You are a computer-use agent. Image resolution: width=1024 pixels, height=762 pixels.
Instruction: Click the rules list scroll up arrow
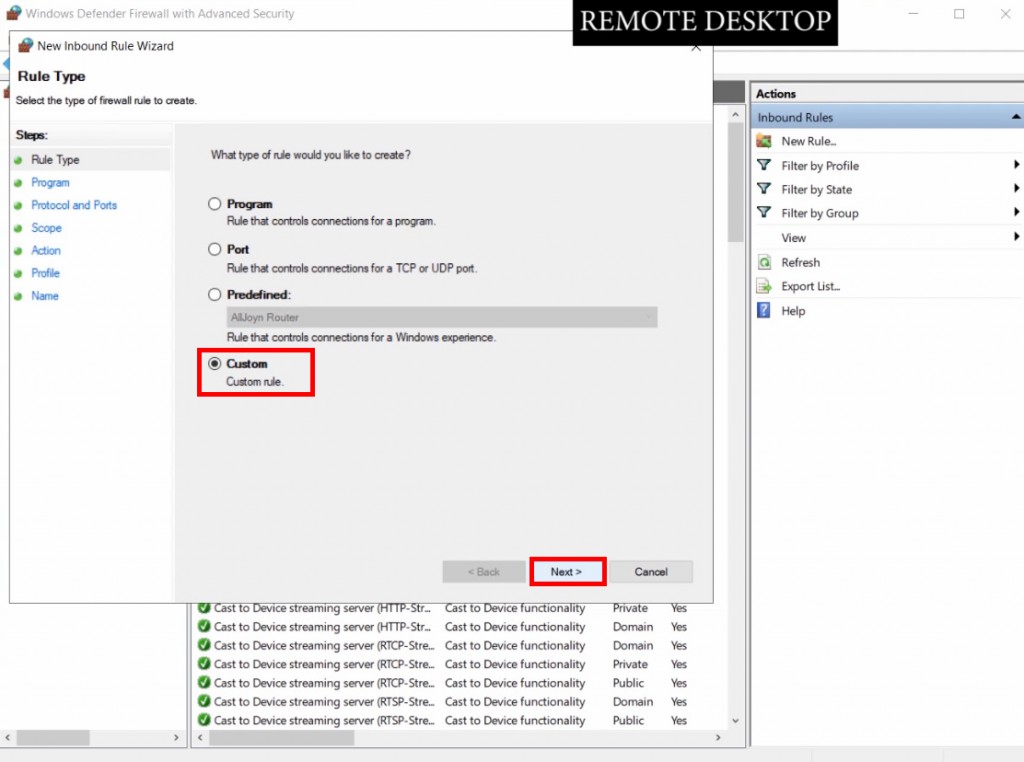click(x=735, y=114)
